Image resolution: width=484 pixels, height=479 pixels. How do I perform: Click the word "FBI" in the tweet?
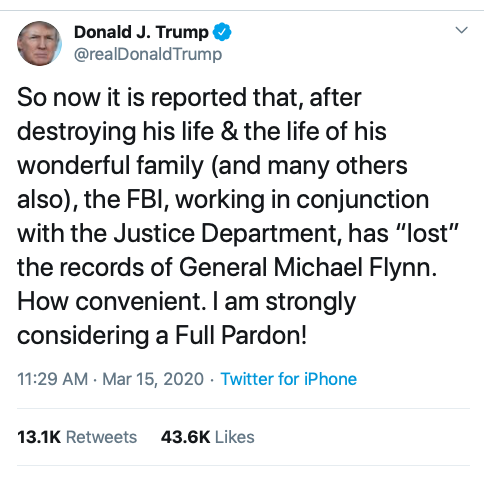(x=146, y=199)
